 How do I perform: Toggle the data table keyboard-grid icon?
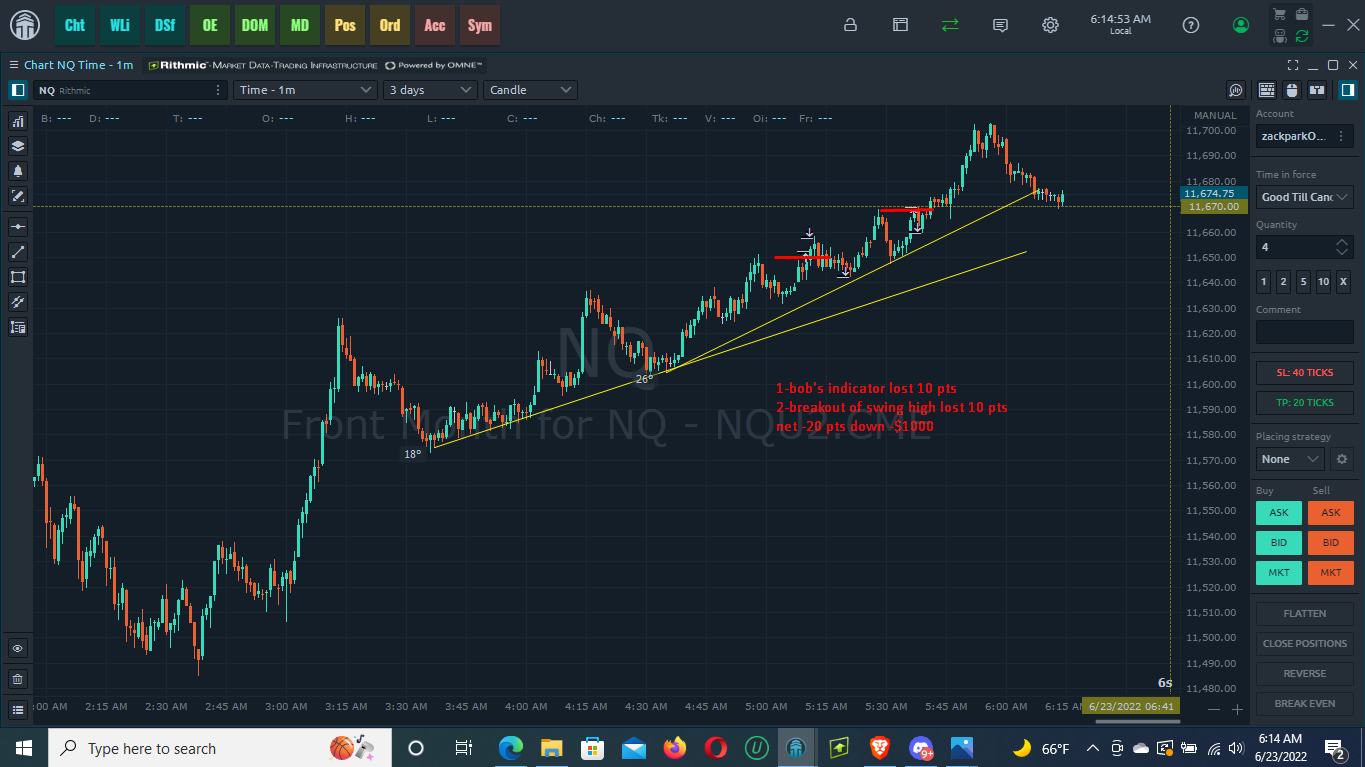(x=1267, y=90)
